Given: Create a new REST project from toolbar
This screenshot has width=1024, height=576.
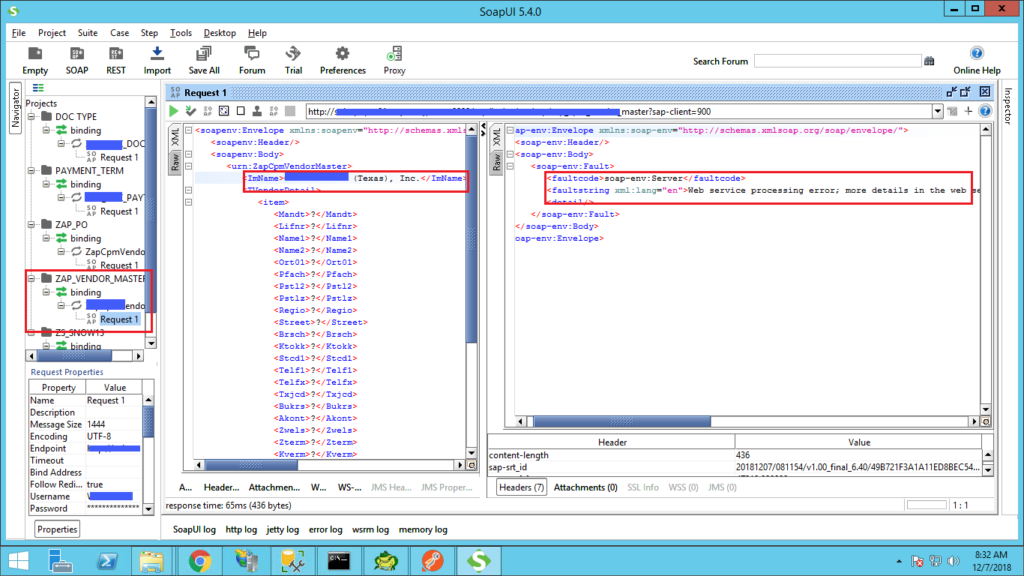Looking at the screenshot, I should pos(116,60).
